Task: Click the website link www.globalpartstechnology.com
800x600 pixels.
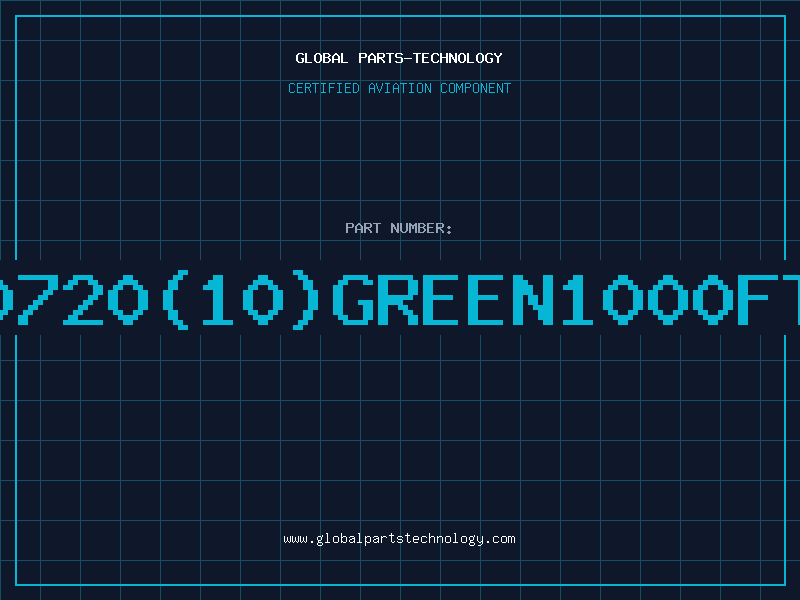Action: click(x=399, y=539)
